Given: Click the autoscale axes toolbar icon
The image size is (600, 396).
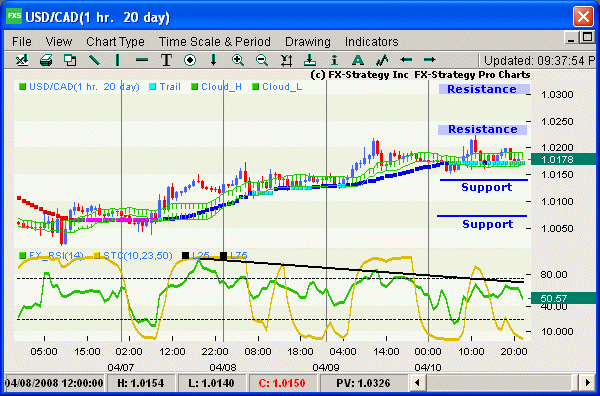Looking at the screenshot, I should 286,60.
